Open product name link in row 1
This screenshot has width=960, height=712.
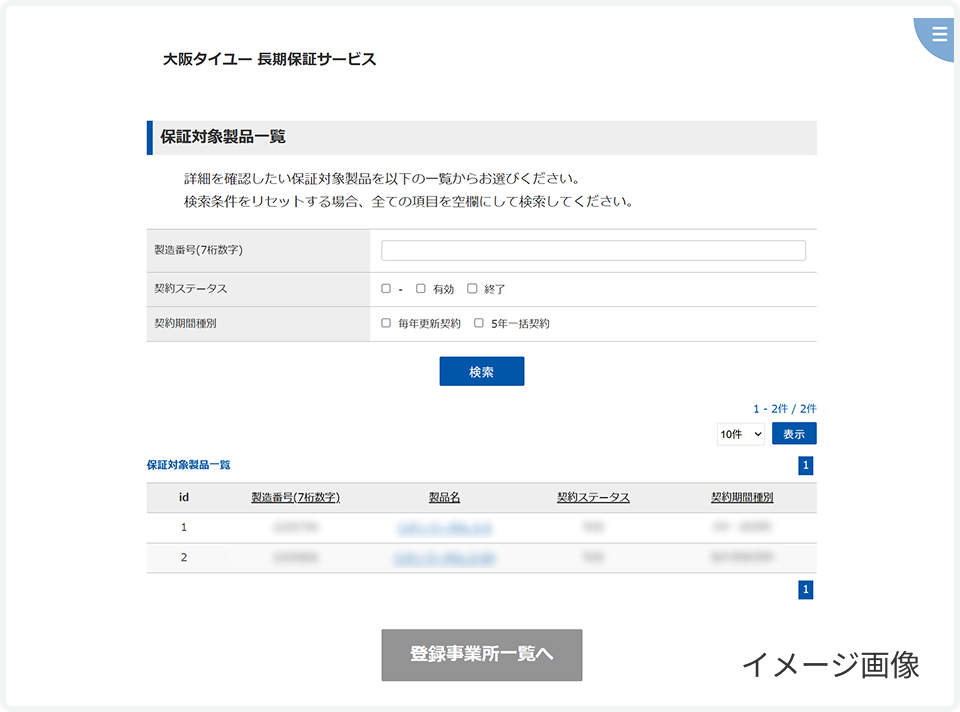pyautogui.click(x=444, y=527)
